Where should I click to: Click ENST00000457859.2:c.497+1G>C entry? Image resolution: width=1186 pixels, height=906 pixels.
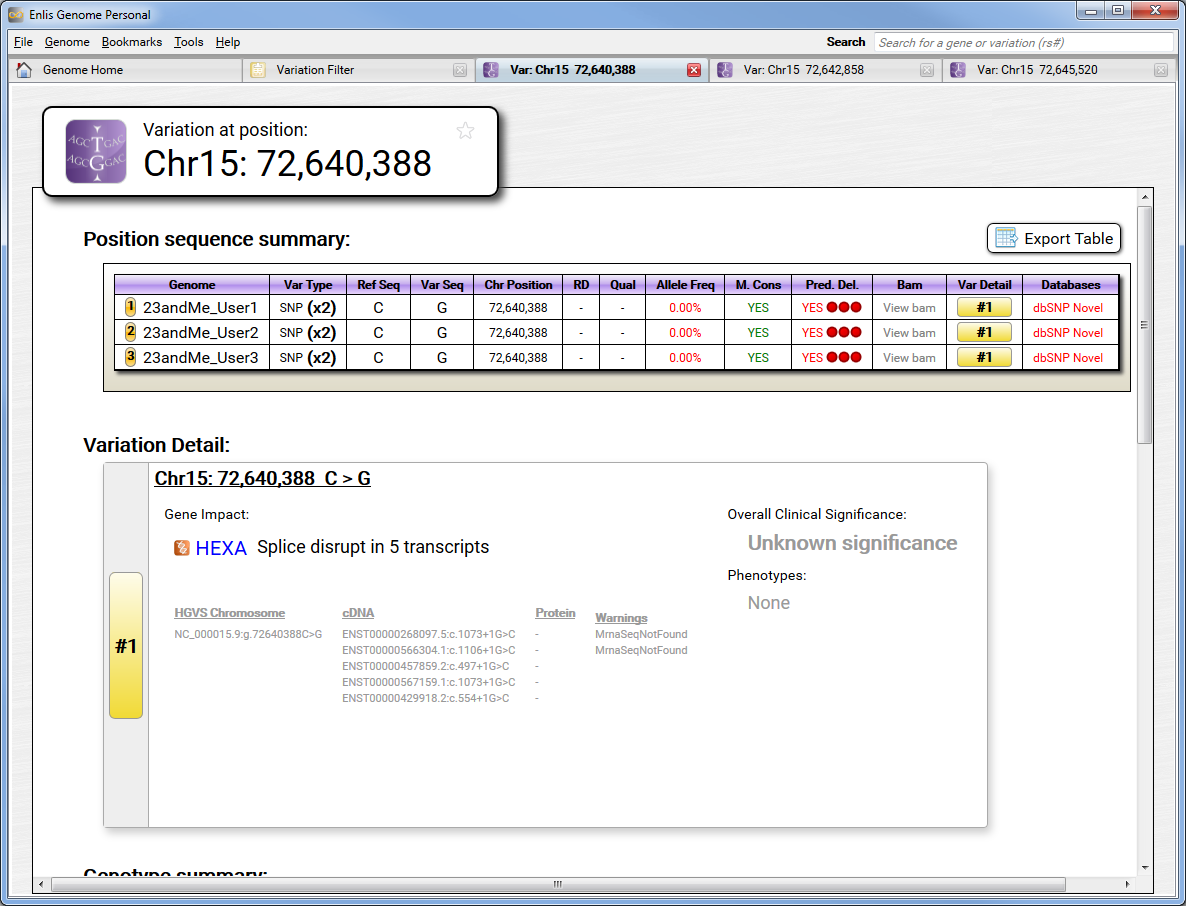pyautogui.click(x=426, y=666)
